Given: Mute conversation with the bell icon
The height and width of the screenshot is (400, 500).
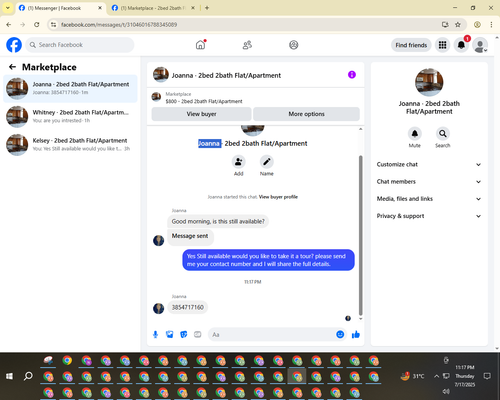Looking at the screenshot, I should (x=415, y=134).
